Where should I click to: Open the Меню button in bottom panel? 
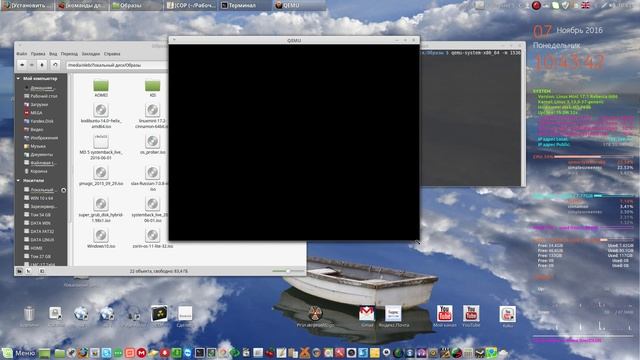(x=19, y=353)
